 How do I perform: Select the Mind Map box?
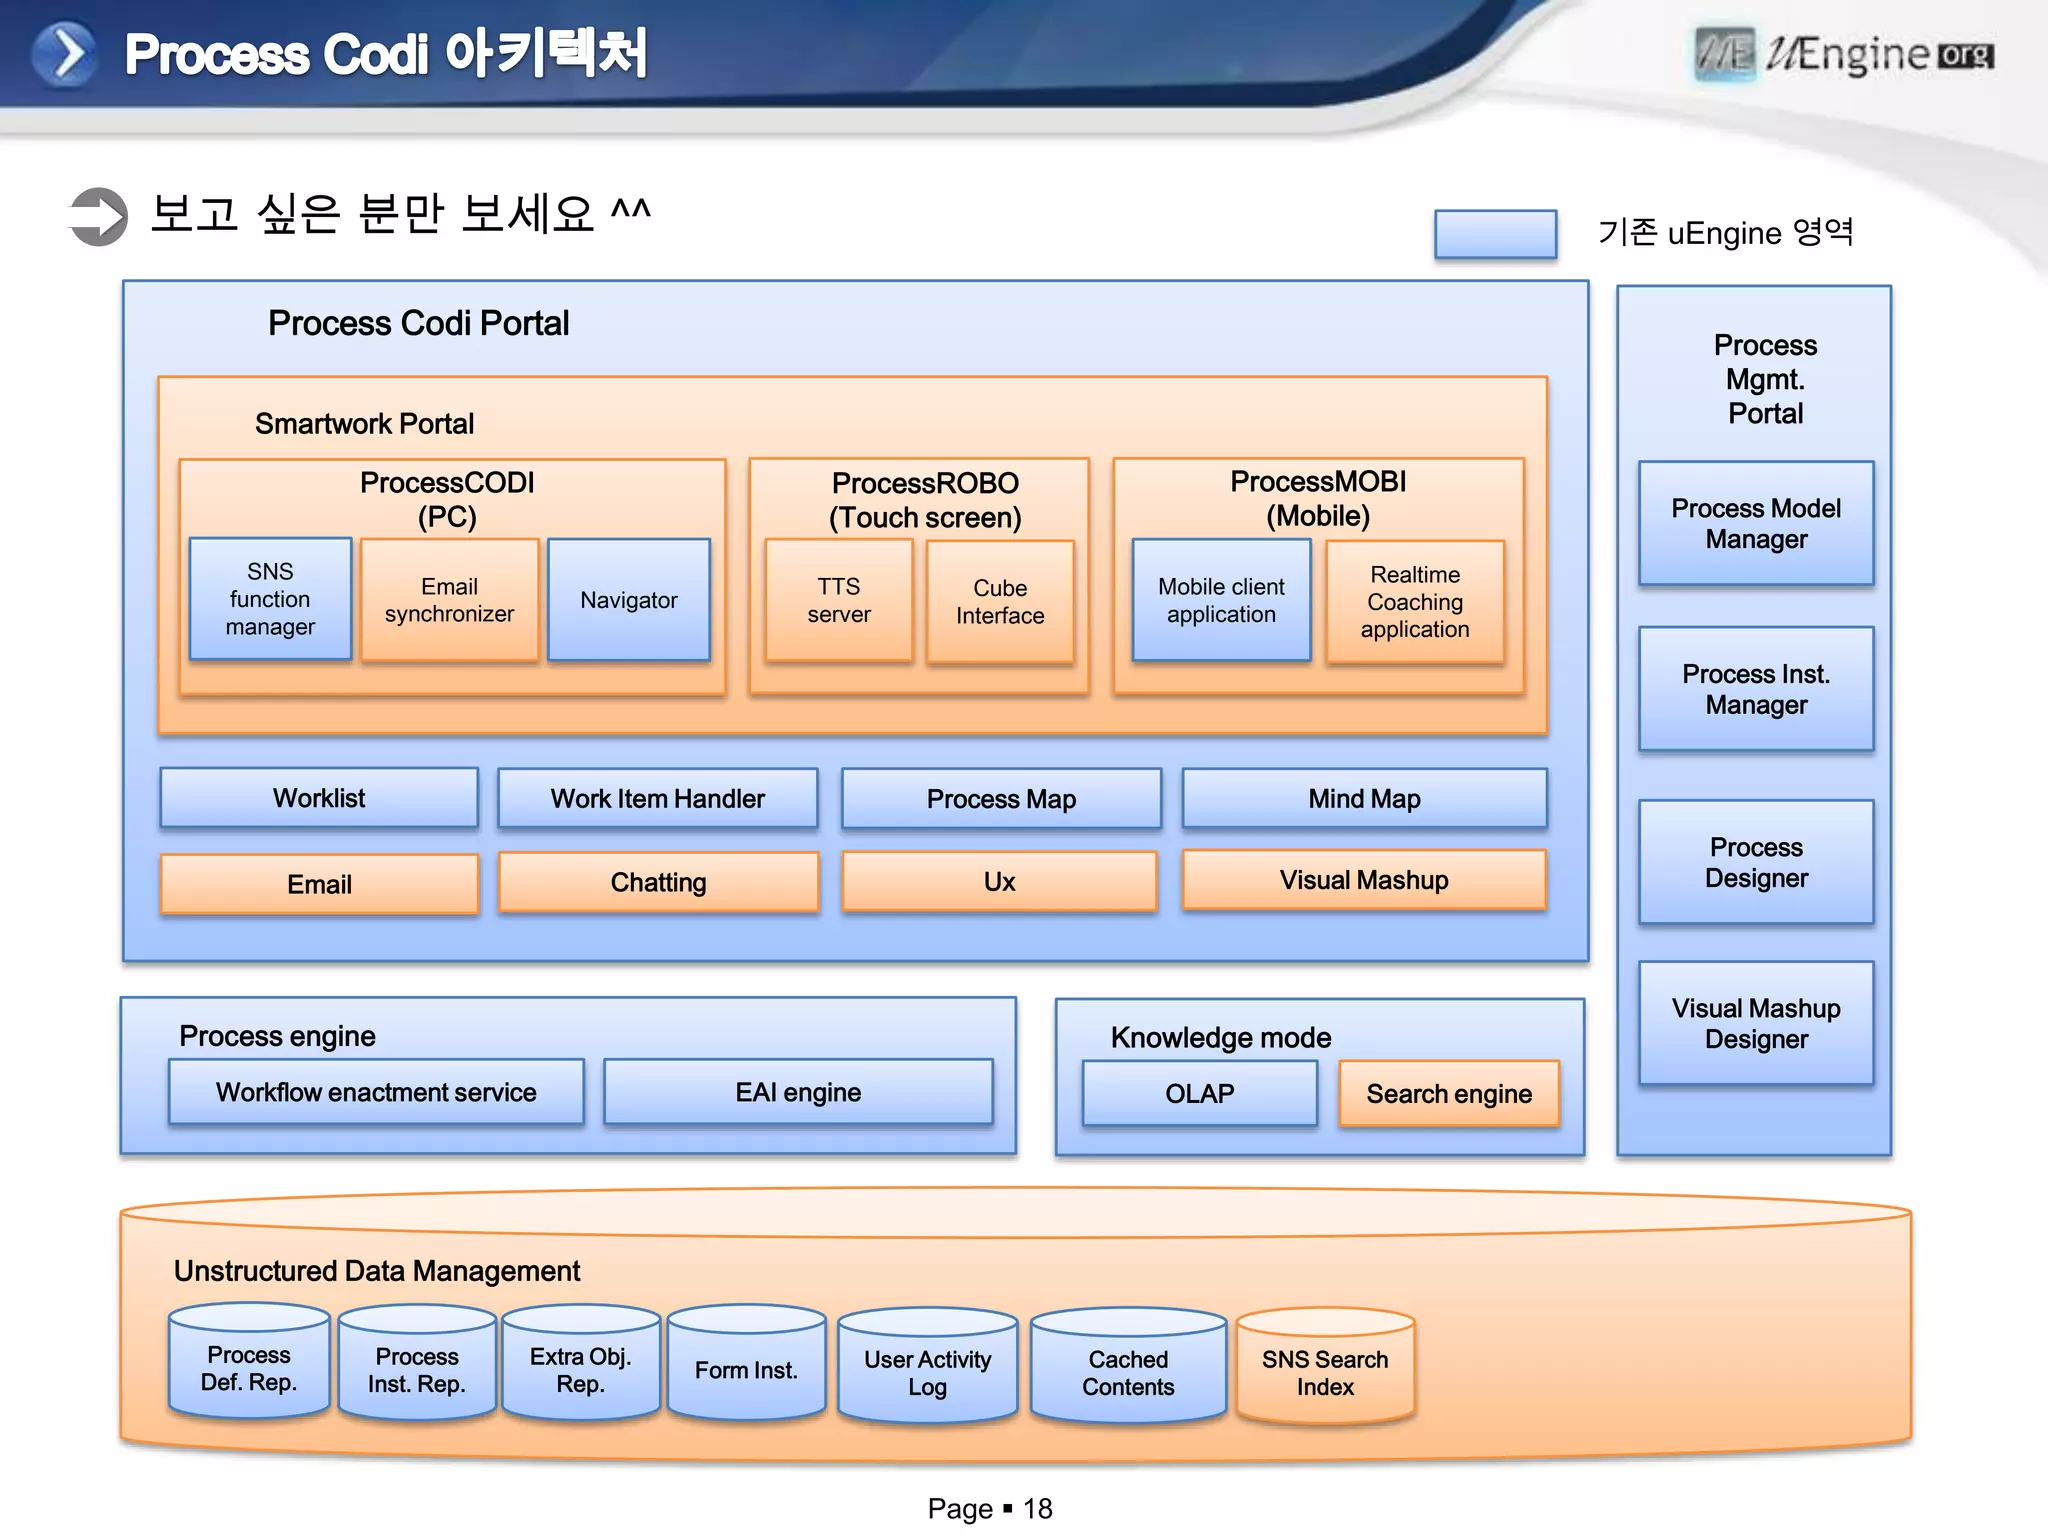[1363, 798]
